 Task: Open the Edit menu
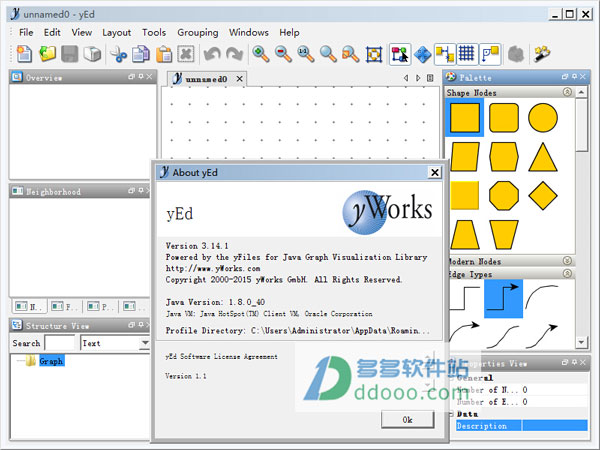click(x=52, y=33)
